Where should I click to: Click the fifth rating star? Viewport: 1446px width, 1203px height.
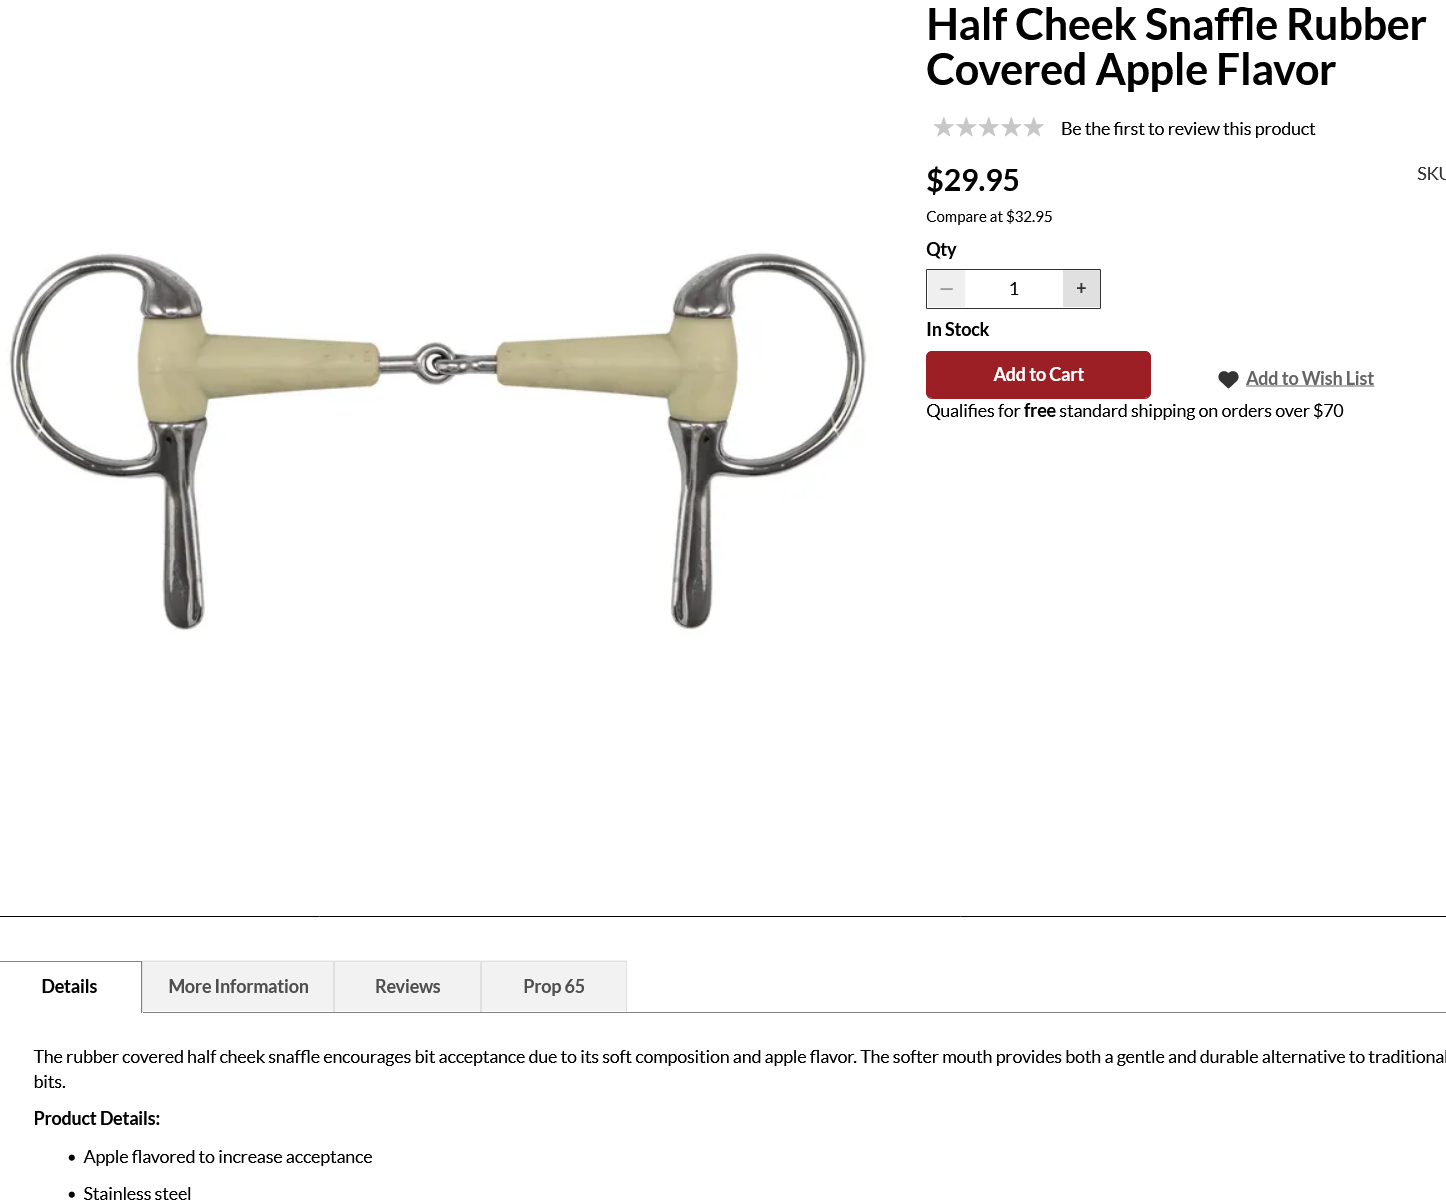click(1033, 127)
